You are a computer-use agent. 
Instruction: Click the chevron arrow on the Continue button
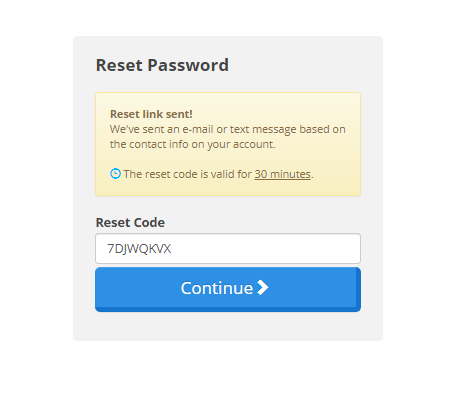click(263, 287)
